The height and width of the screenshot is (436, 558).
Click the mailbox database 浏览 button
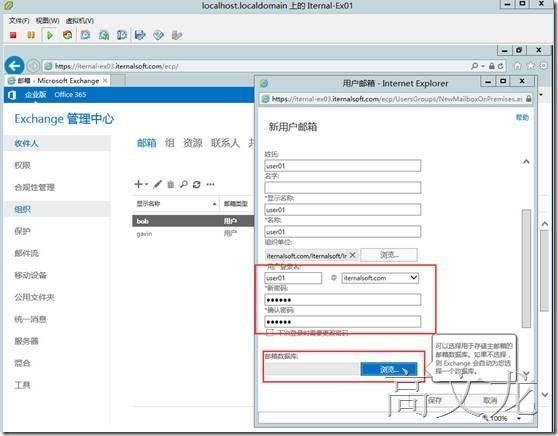389,370
